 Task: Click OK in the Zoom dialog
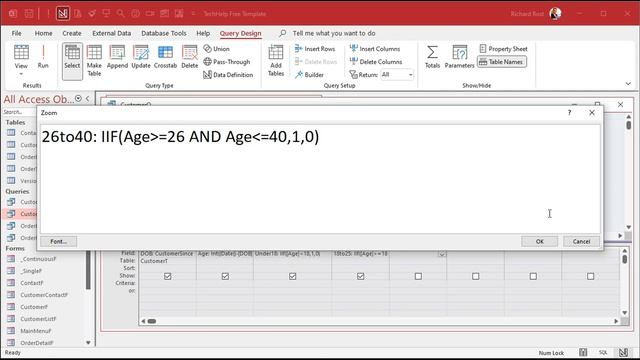pyautogui.click(x=540, y=241)
